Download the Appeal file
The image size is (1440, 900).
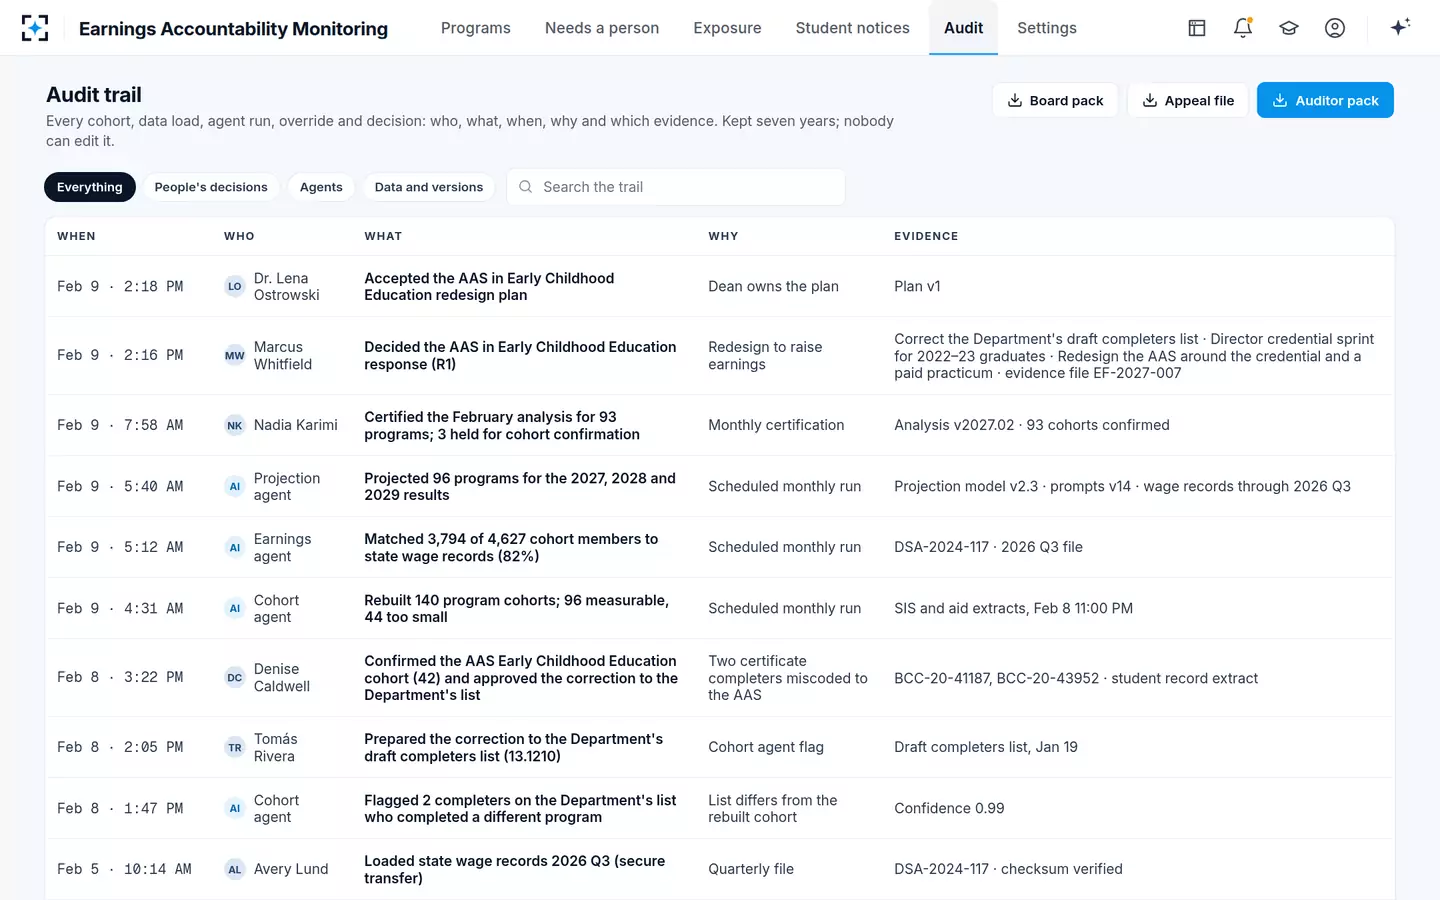[x=1188, y=100]
